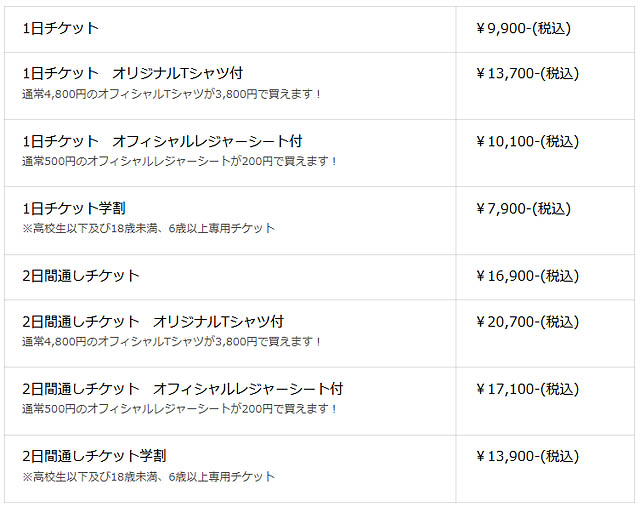Click 2日間通しチケット オフィシャルレジャーシート付 title
This screenshot has height=507, width=640.
pyautogui.click(x=183, y=388)
